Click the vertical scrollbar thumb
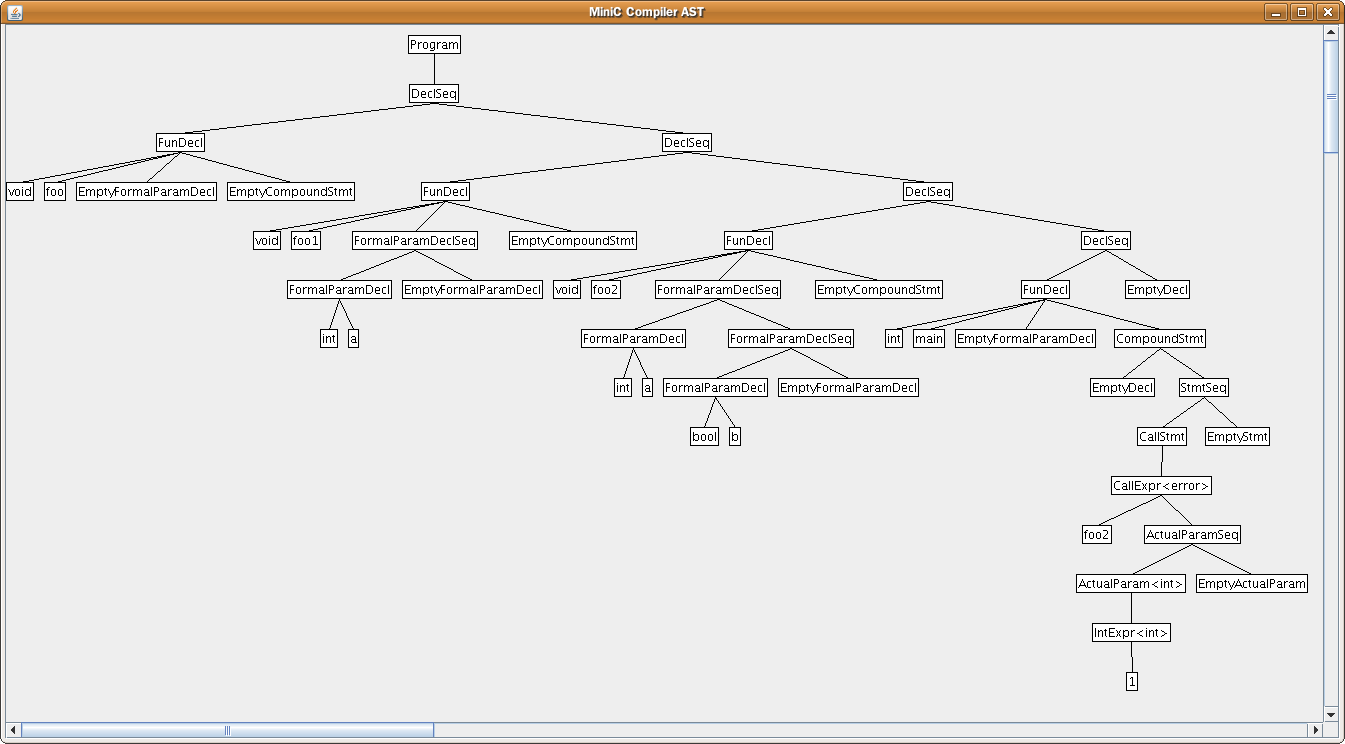This screenshot has width=1345, height=744. pyautogui.click(x=1331, y=96)
